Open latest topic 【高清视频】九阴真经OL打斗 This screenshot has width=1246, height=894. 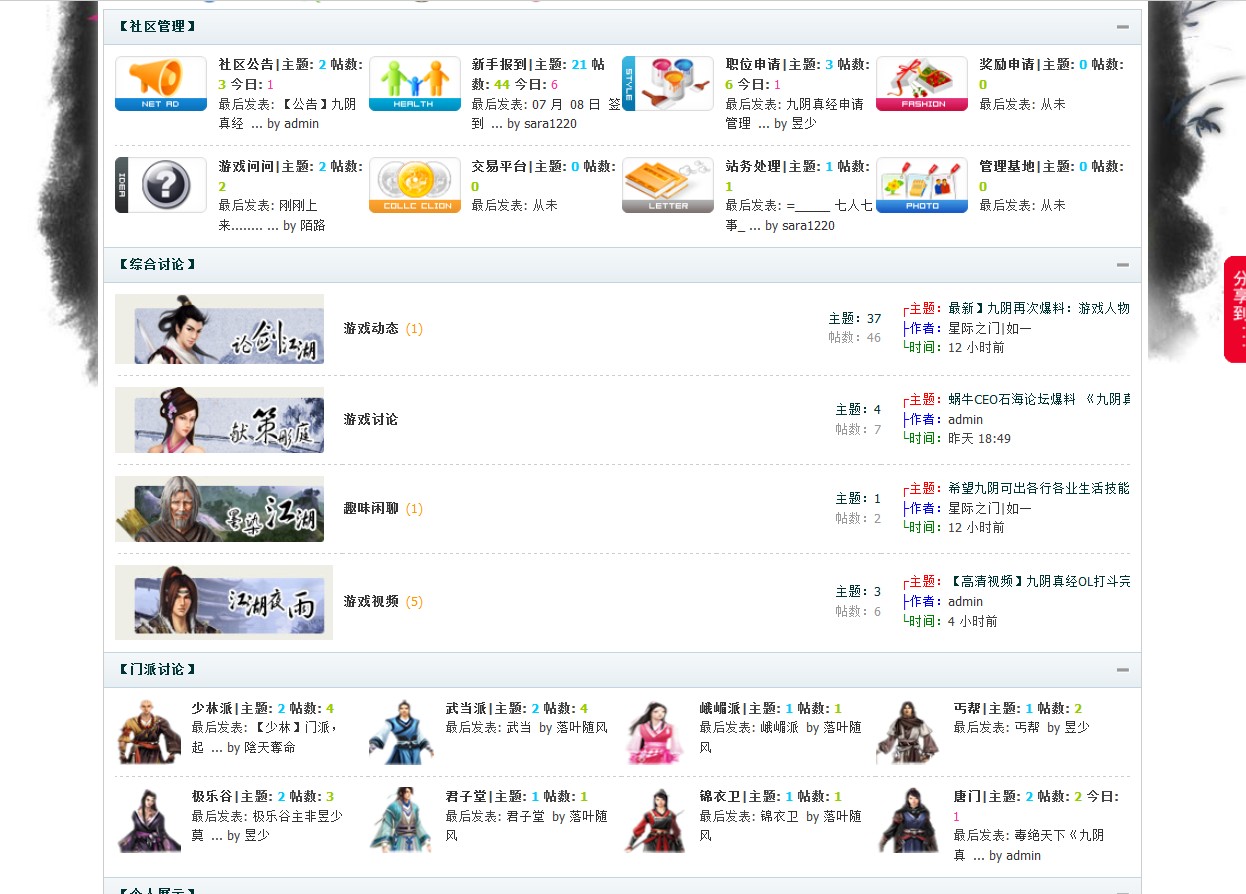pos(1039,581)
